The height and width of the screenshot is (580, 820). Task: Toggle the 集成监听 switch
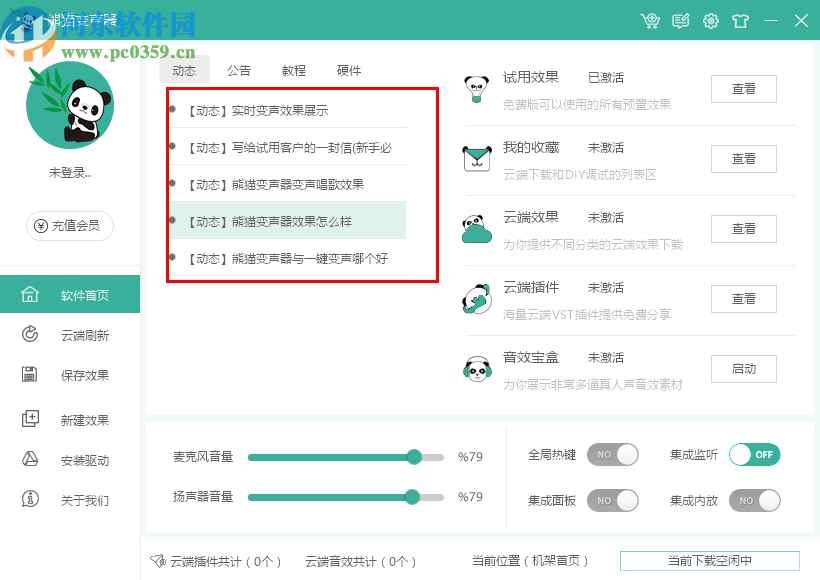click(x=754, y=455)
